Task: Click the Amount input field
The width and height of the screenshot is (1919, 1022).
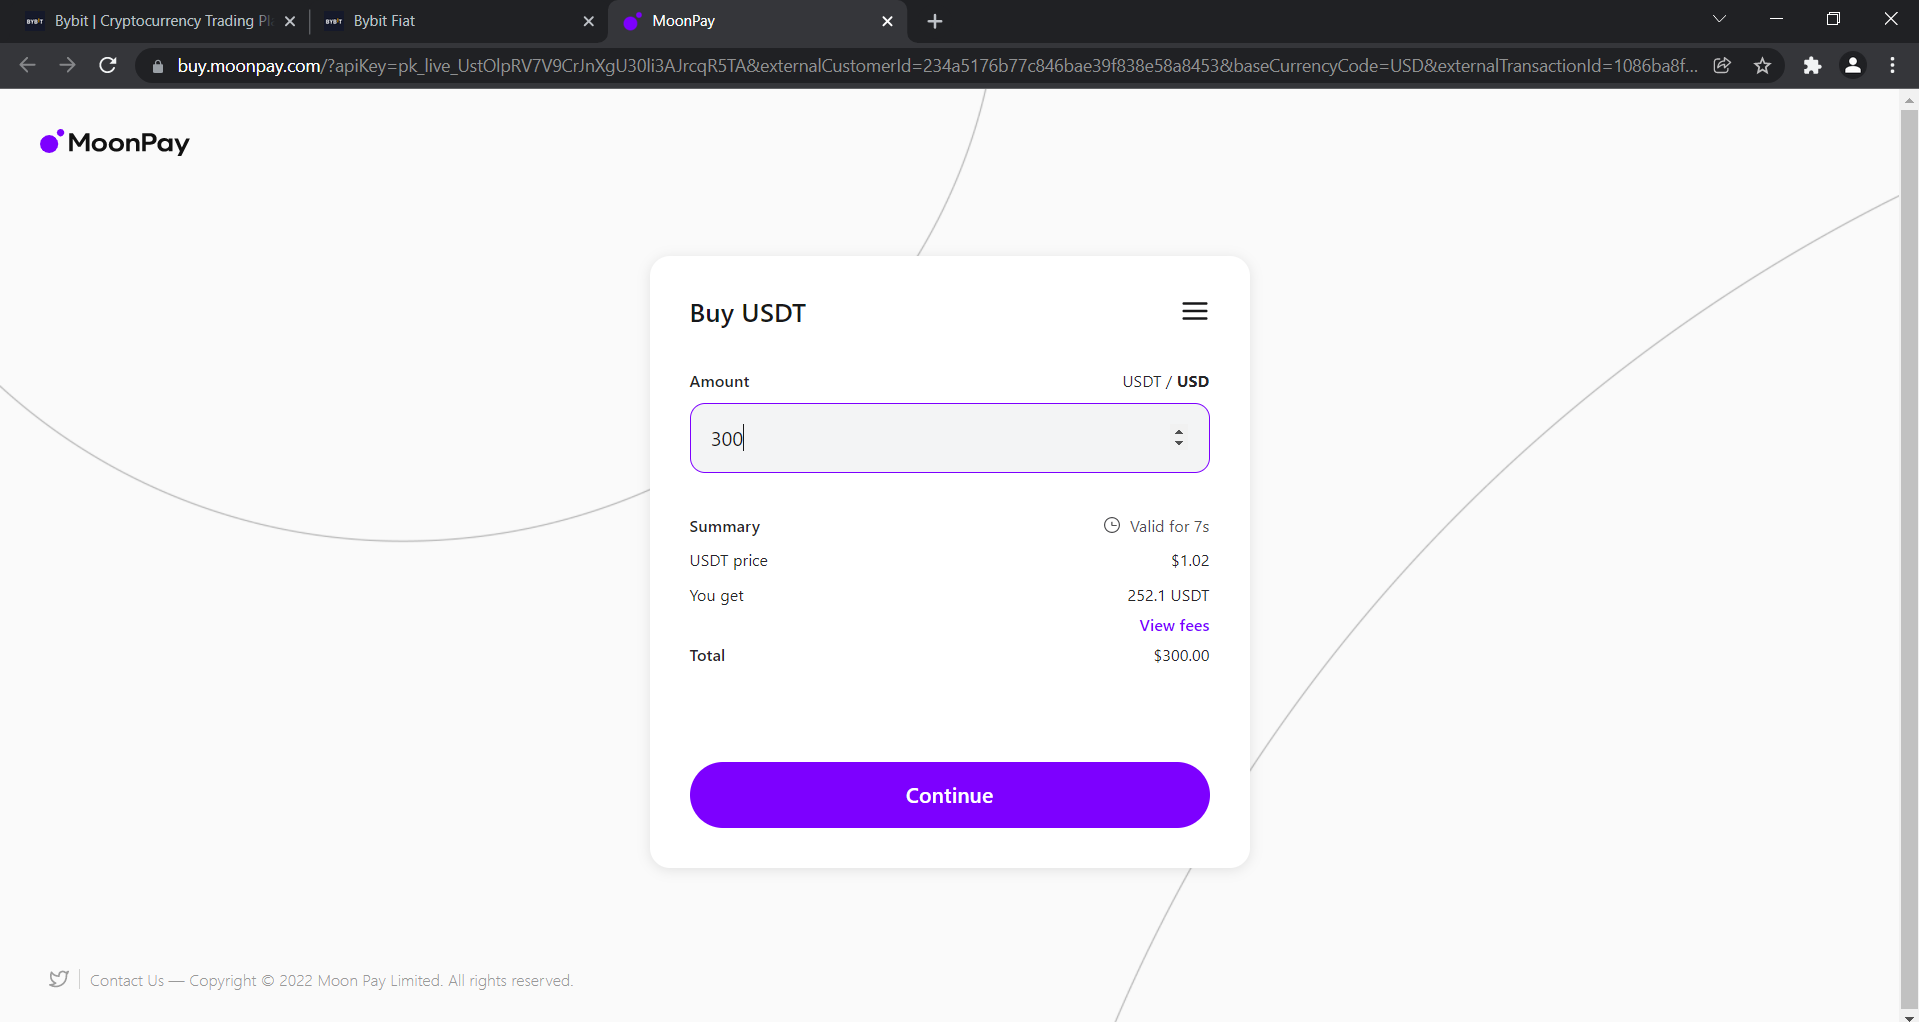Action: (930, 438)
